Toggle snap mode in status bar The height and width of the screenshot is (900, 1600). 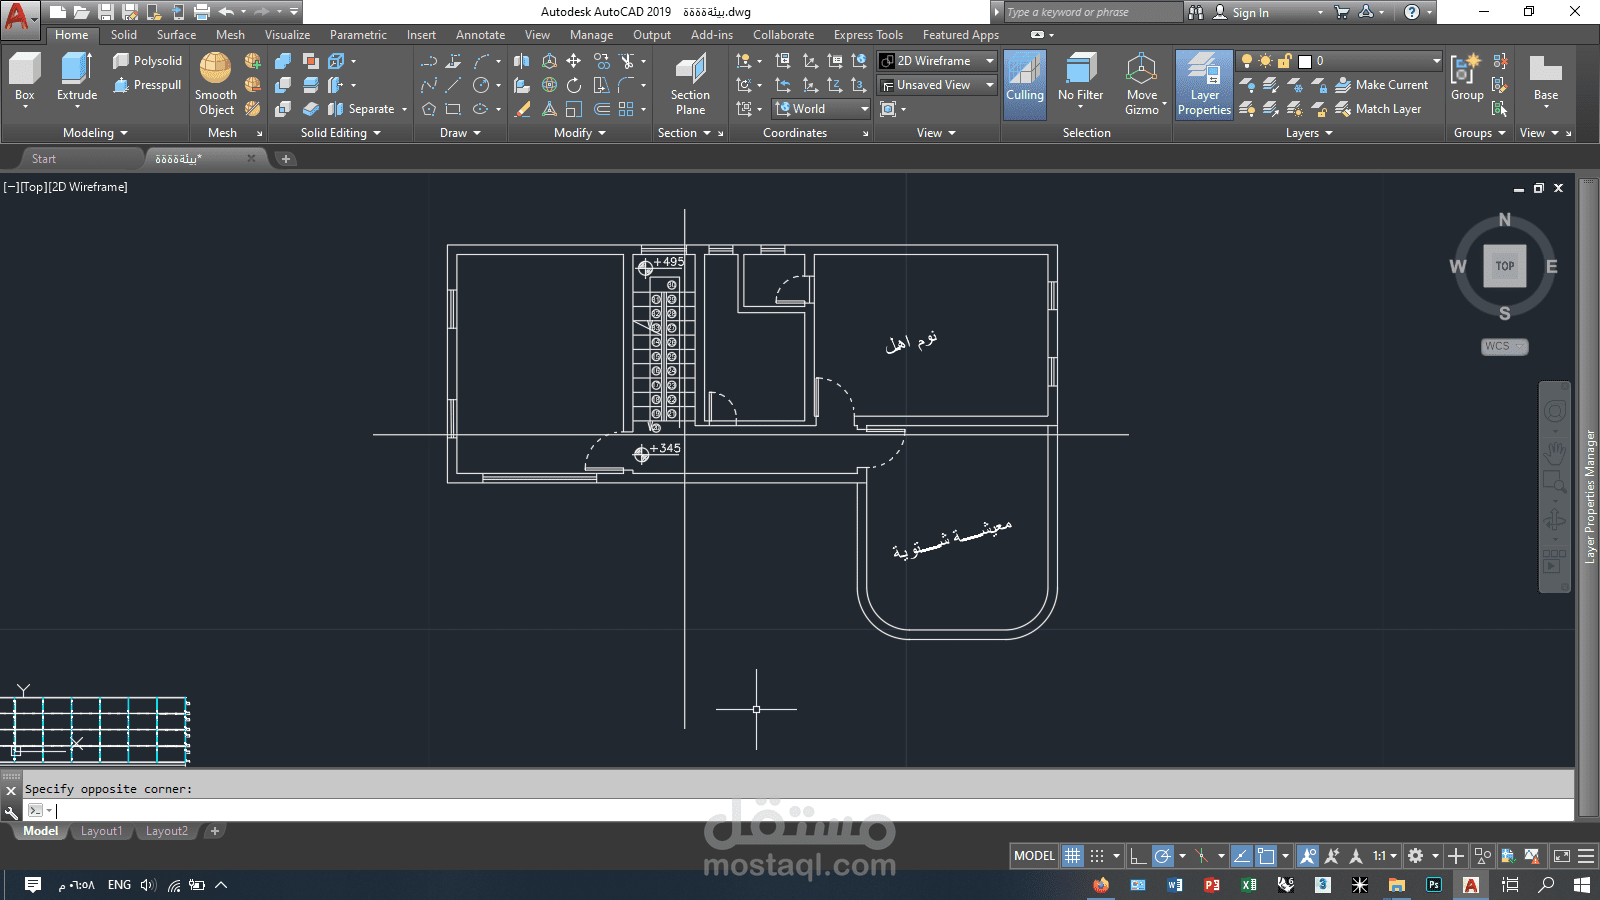1097,856
